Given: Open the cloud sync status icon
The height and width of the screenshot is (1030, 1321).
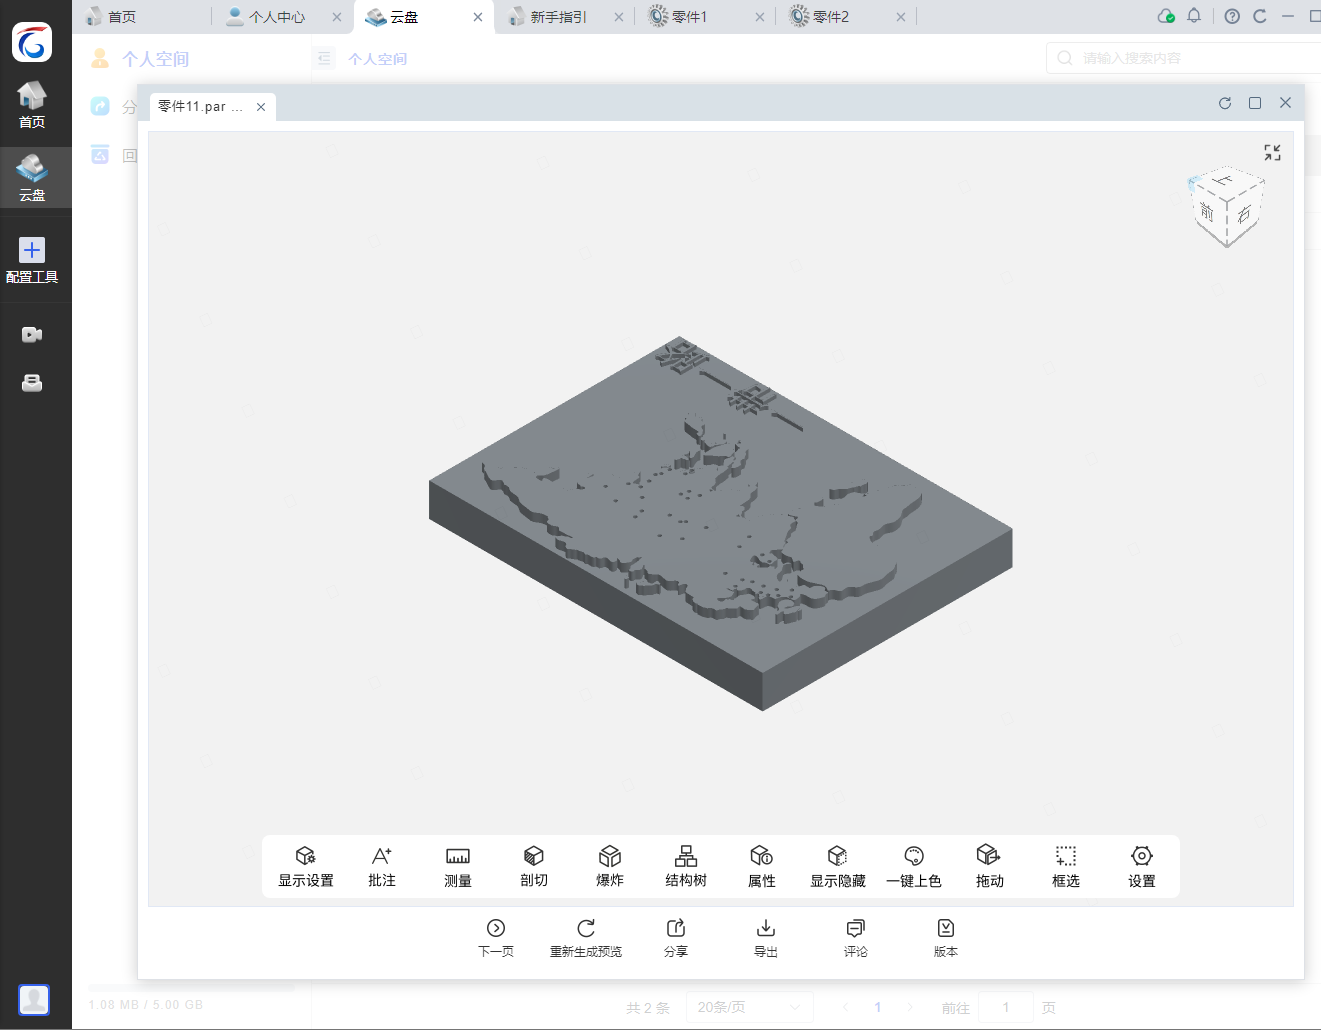Looking at the screenshot, I should point(1166,16).
